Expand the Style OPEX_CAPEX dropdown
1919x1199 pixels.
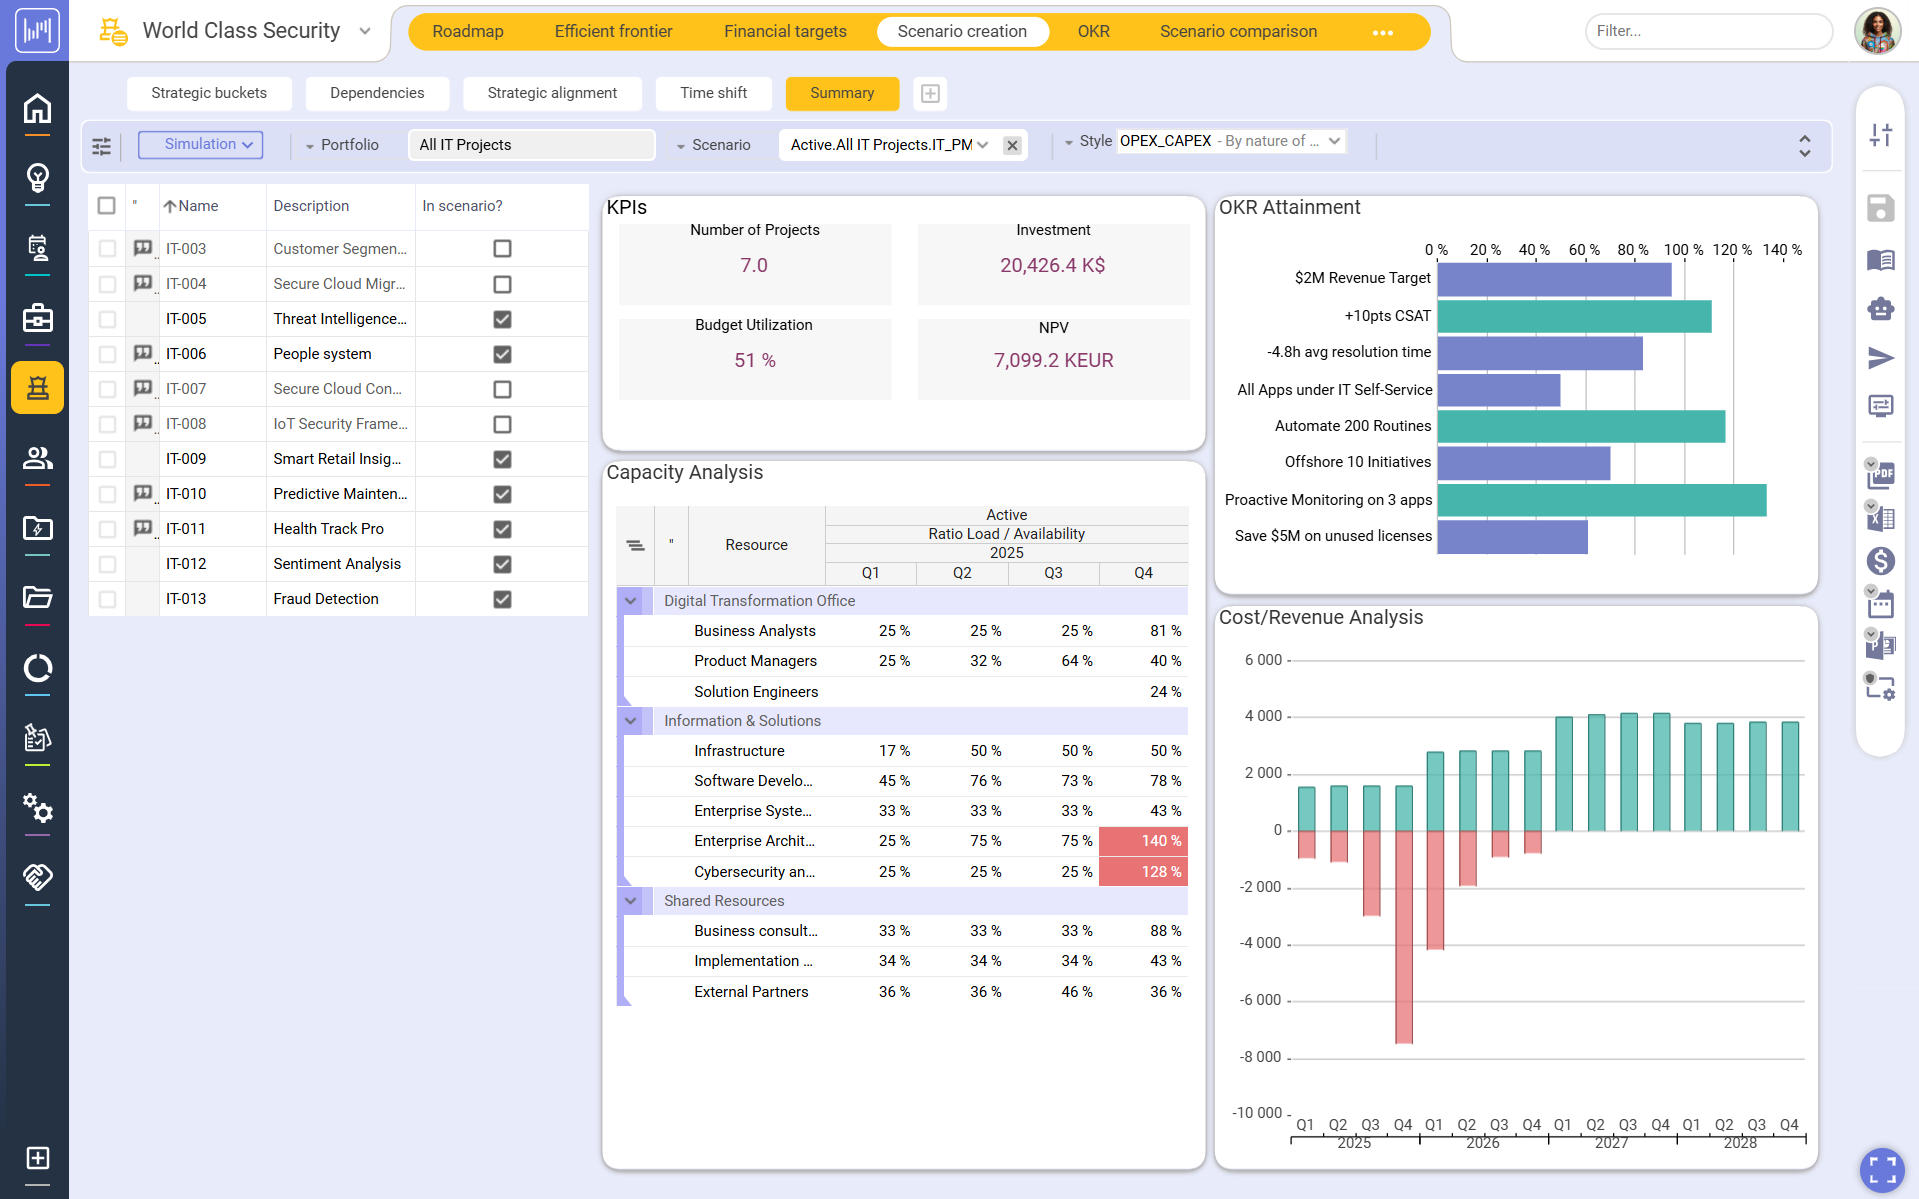pyautogui.click(x=1334, y=141)
